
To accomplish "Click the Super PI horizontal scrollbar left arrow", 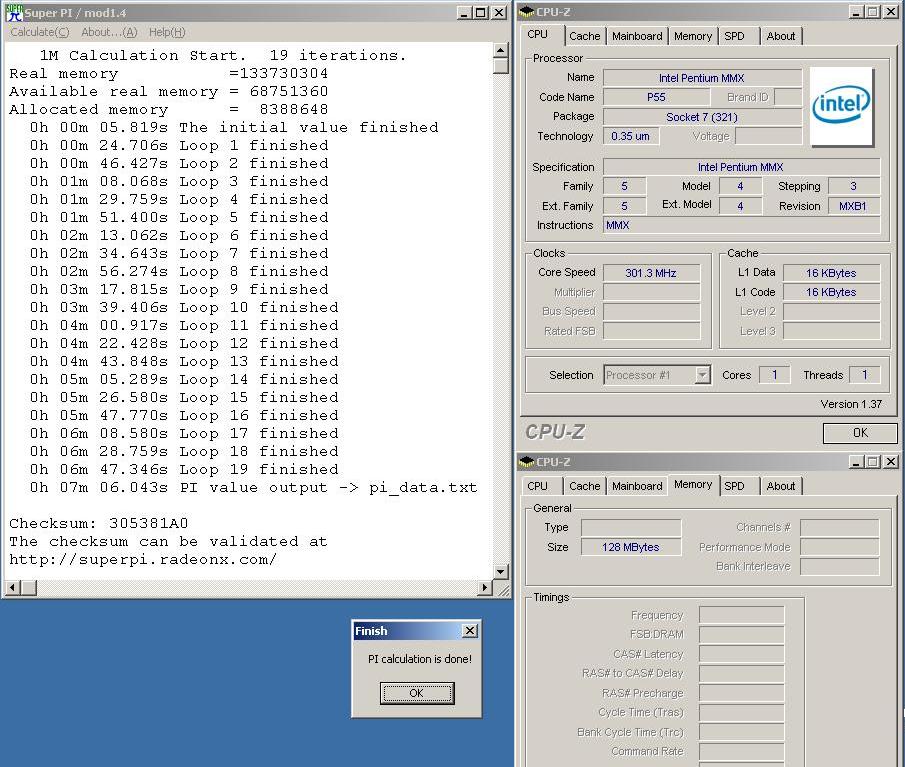I will point(12,588).
